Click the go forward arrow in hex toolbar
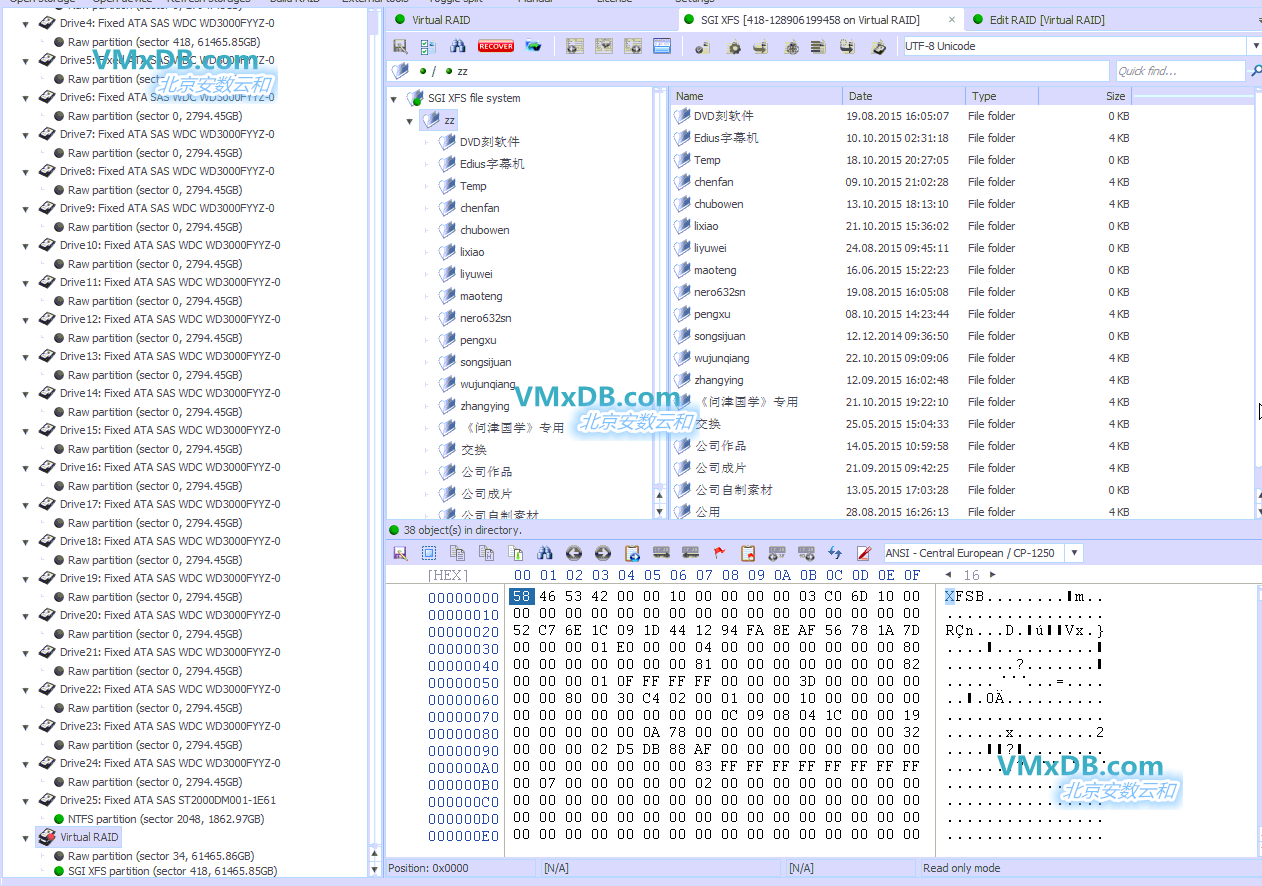The image size is (1262, 886). click(x=602, y=553)
